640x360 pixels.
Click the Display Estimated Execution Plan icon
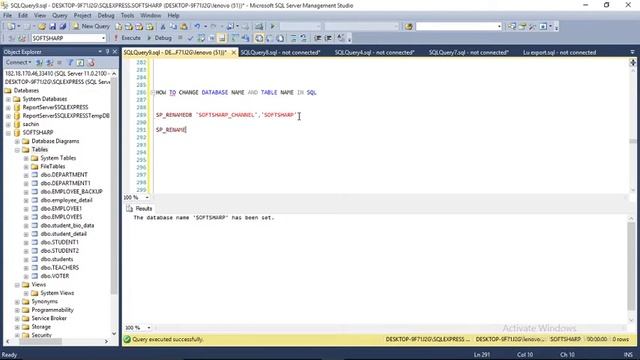(201, 38)
